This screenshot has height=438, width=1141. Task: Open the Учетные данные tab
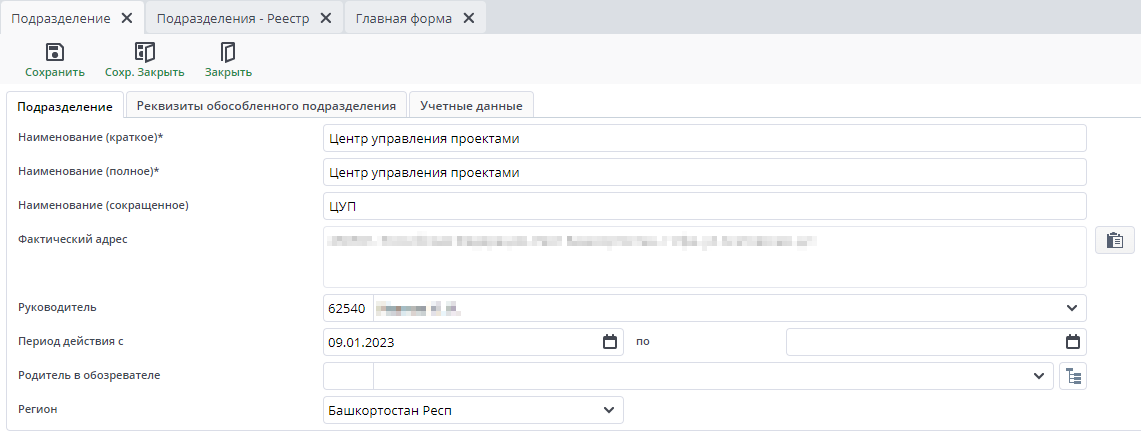click(x=472, y=105)
